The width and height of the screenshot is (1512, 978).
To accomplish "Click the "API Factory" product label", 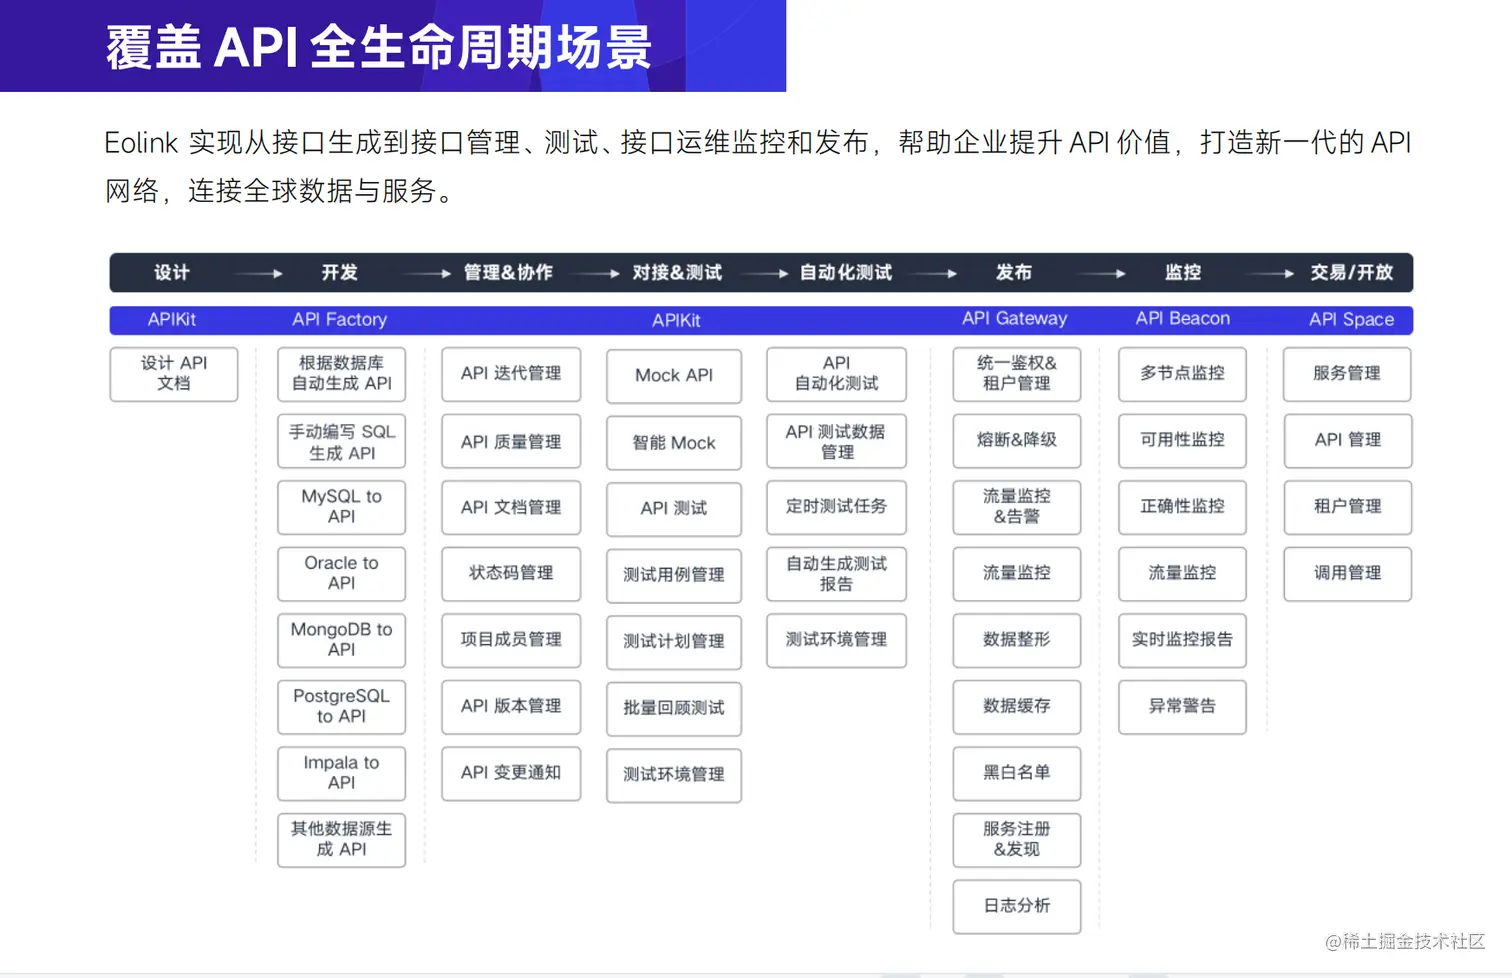I will click(x=339, y=319).
